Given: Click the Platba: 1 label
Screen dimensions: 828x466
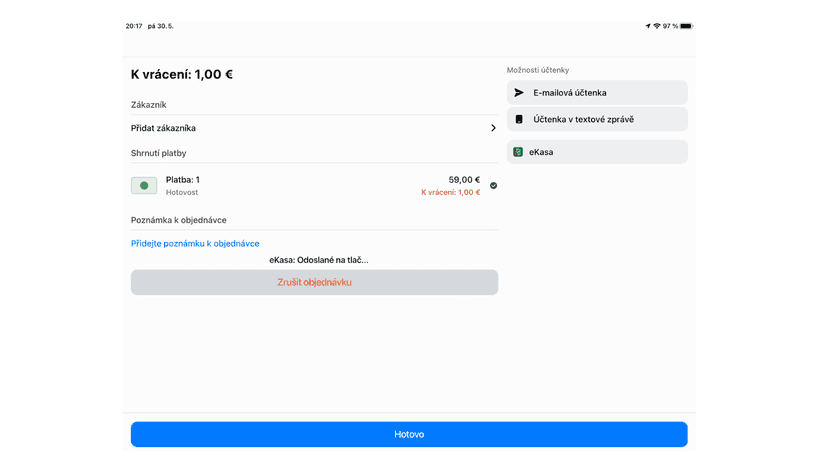Looking at the screenshot, I should (183, 180).
